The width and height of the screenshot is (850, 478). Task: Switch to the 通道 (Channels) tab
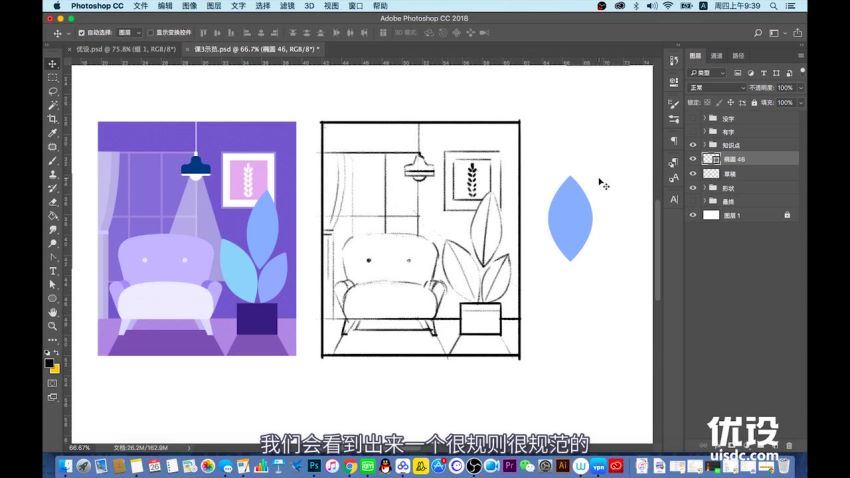pyautogui.click(x=717, y=56)
